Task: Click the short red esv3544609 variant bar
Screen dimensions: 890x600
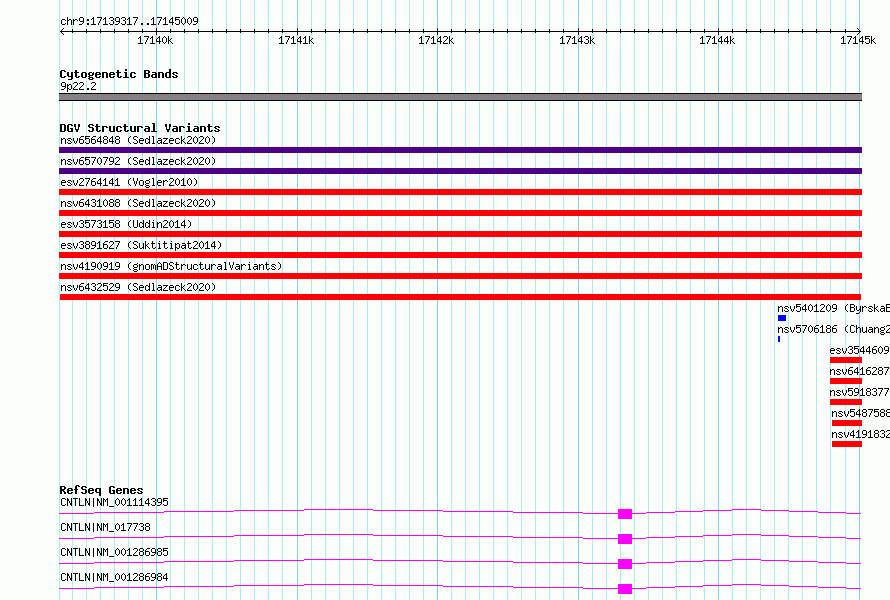Action: (846, 360)
